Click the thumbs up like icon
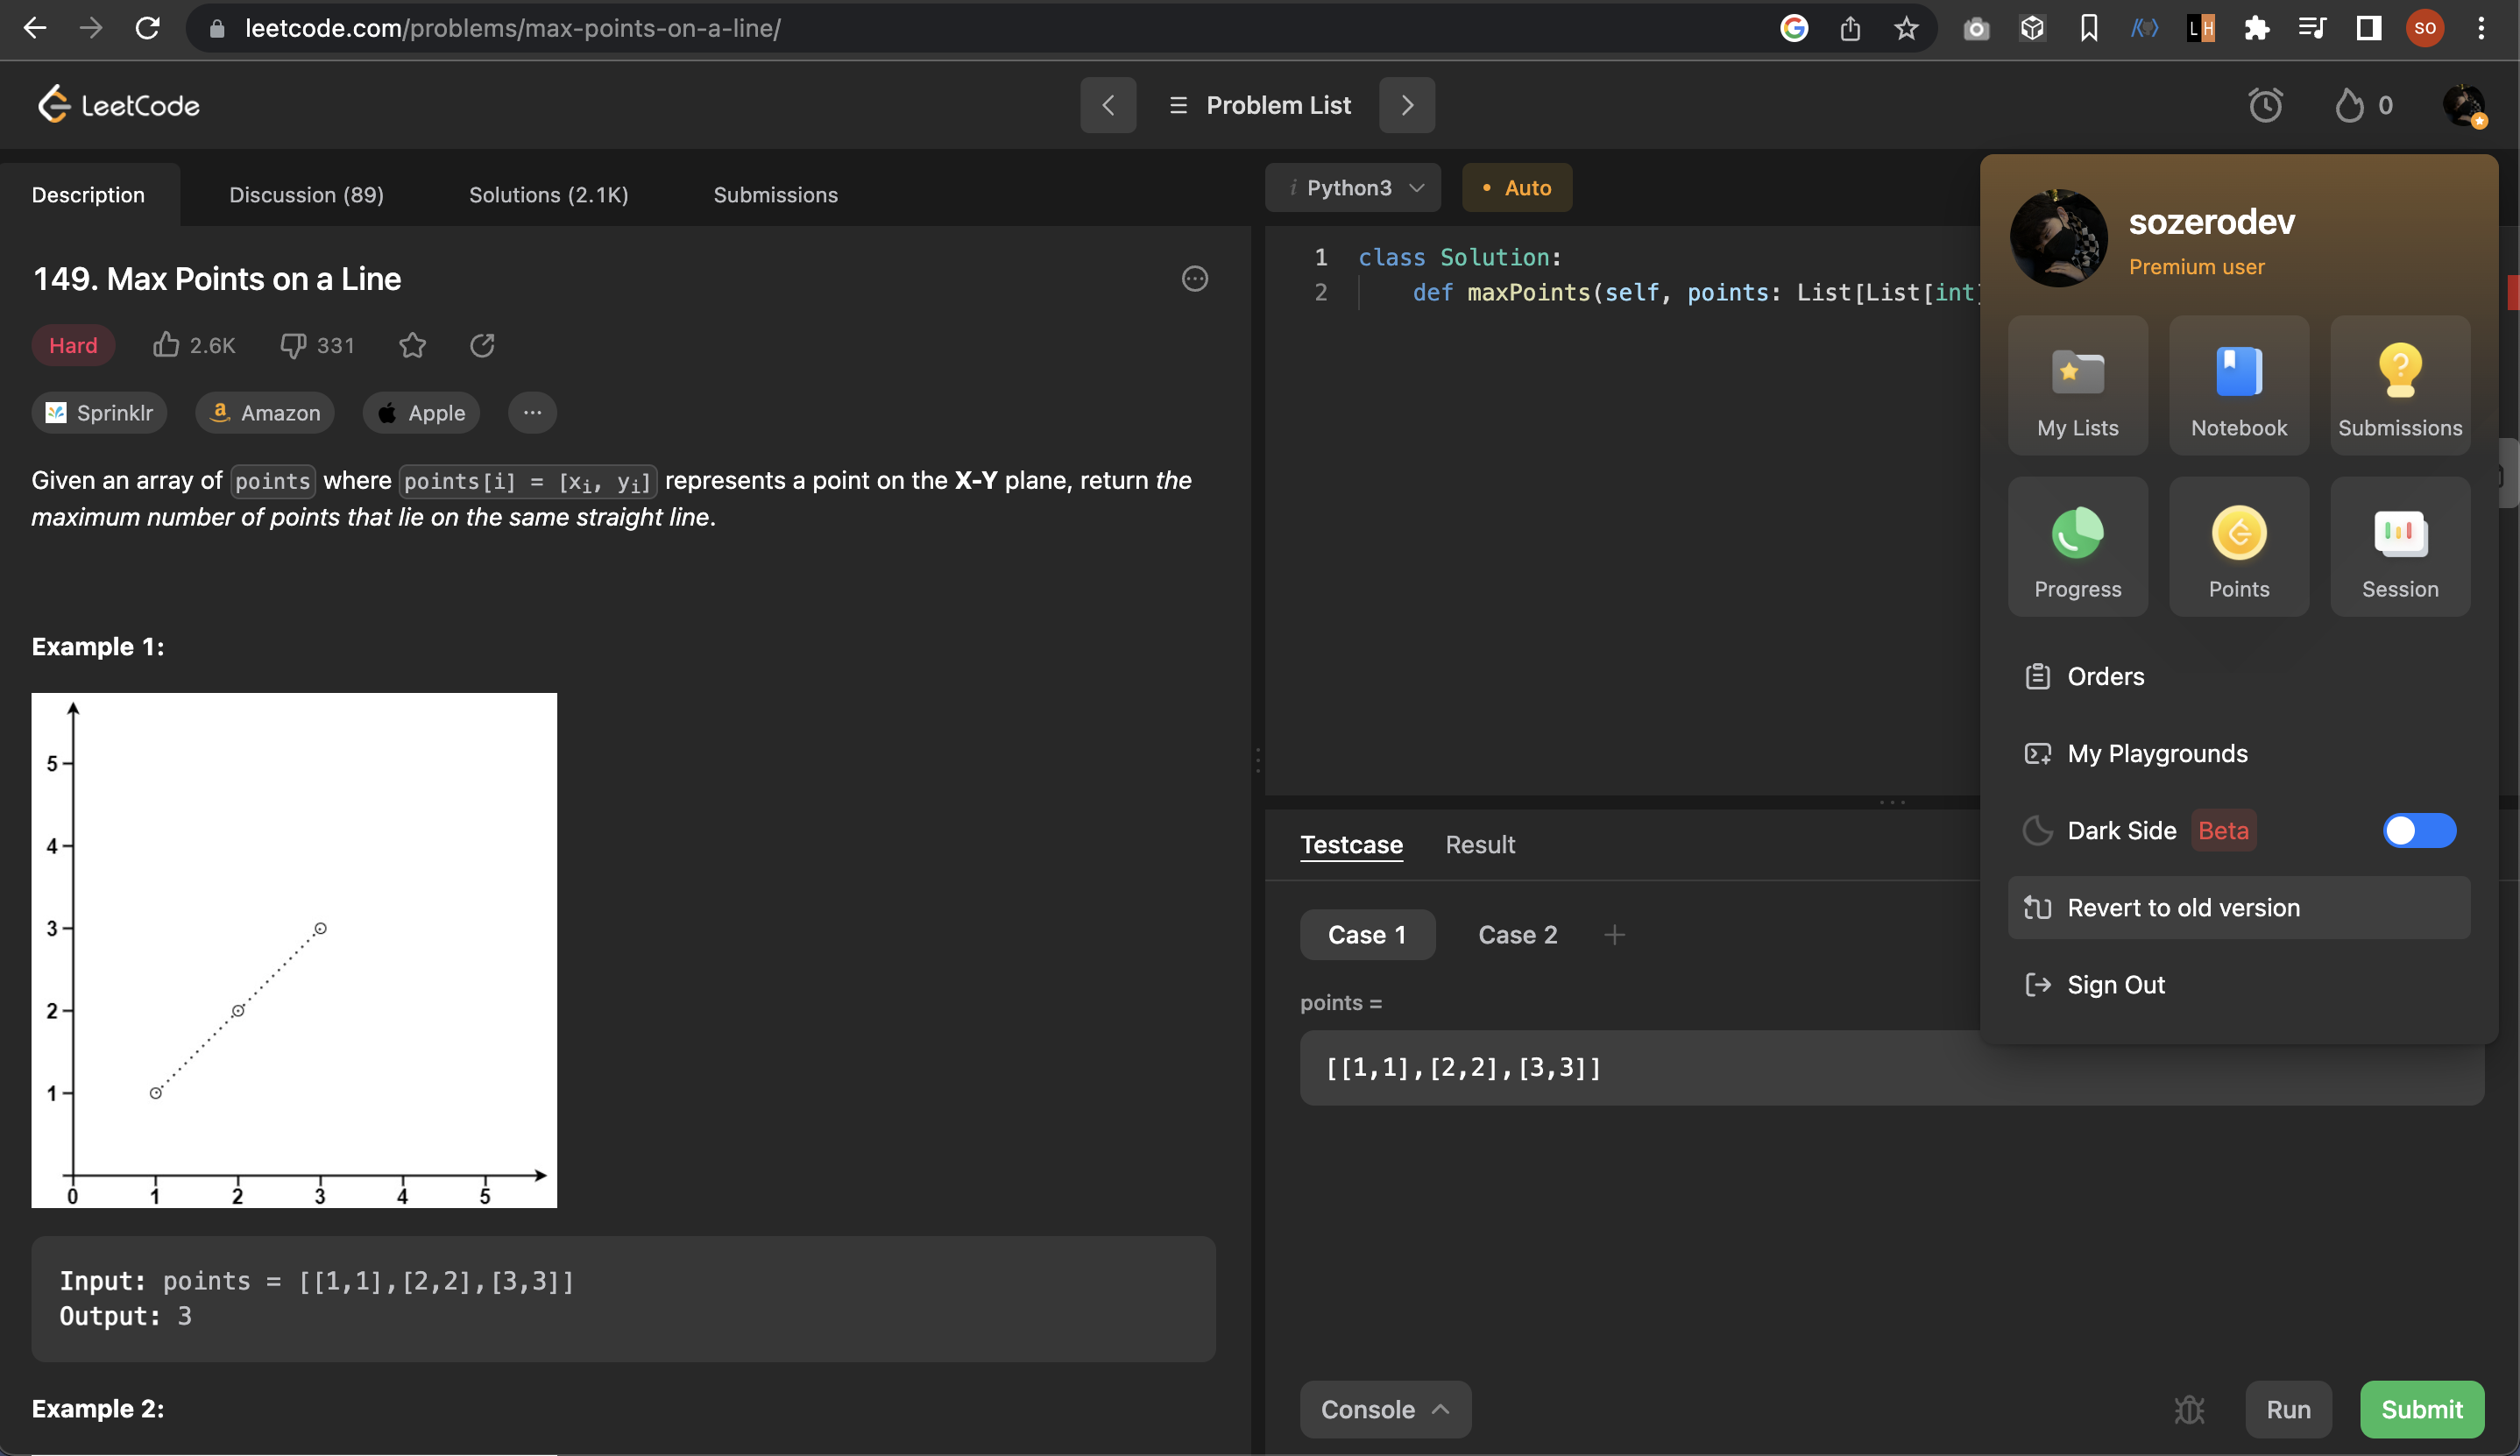Image resolution: width=2520 pixels, height=1456 pixels. [166, 345]
